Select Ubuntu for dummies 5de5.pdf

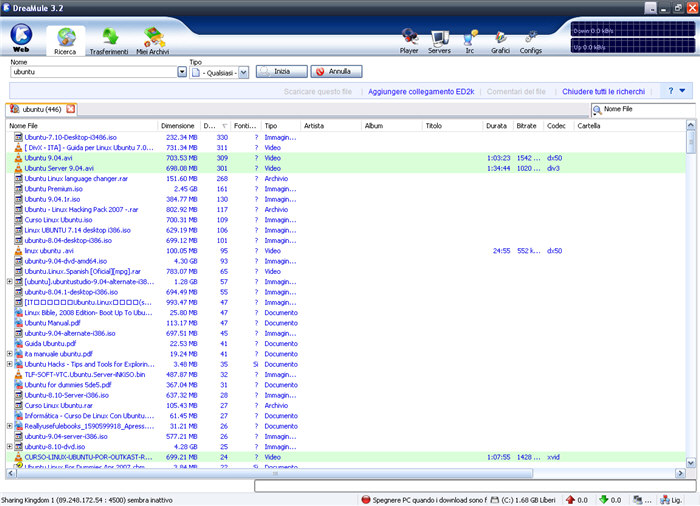coord(67,385)
